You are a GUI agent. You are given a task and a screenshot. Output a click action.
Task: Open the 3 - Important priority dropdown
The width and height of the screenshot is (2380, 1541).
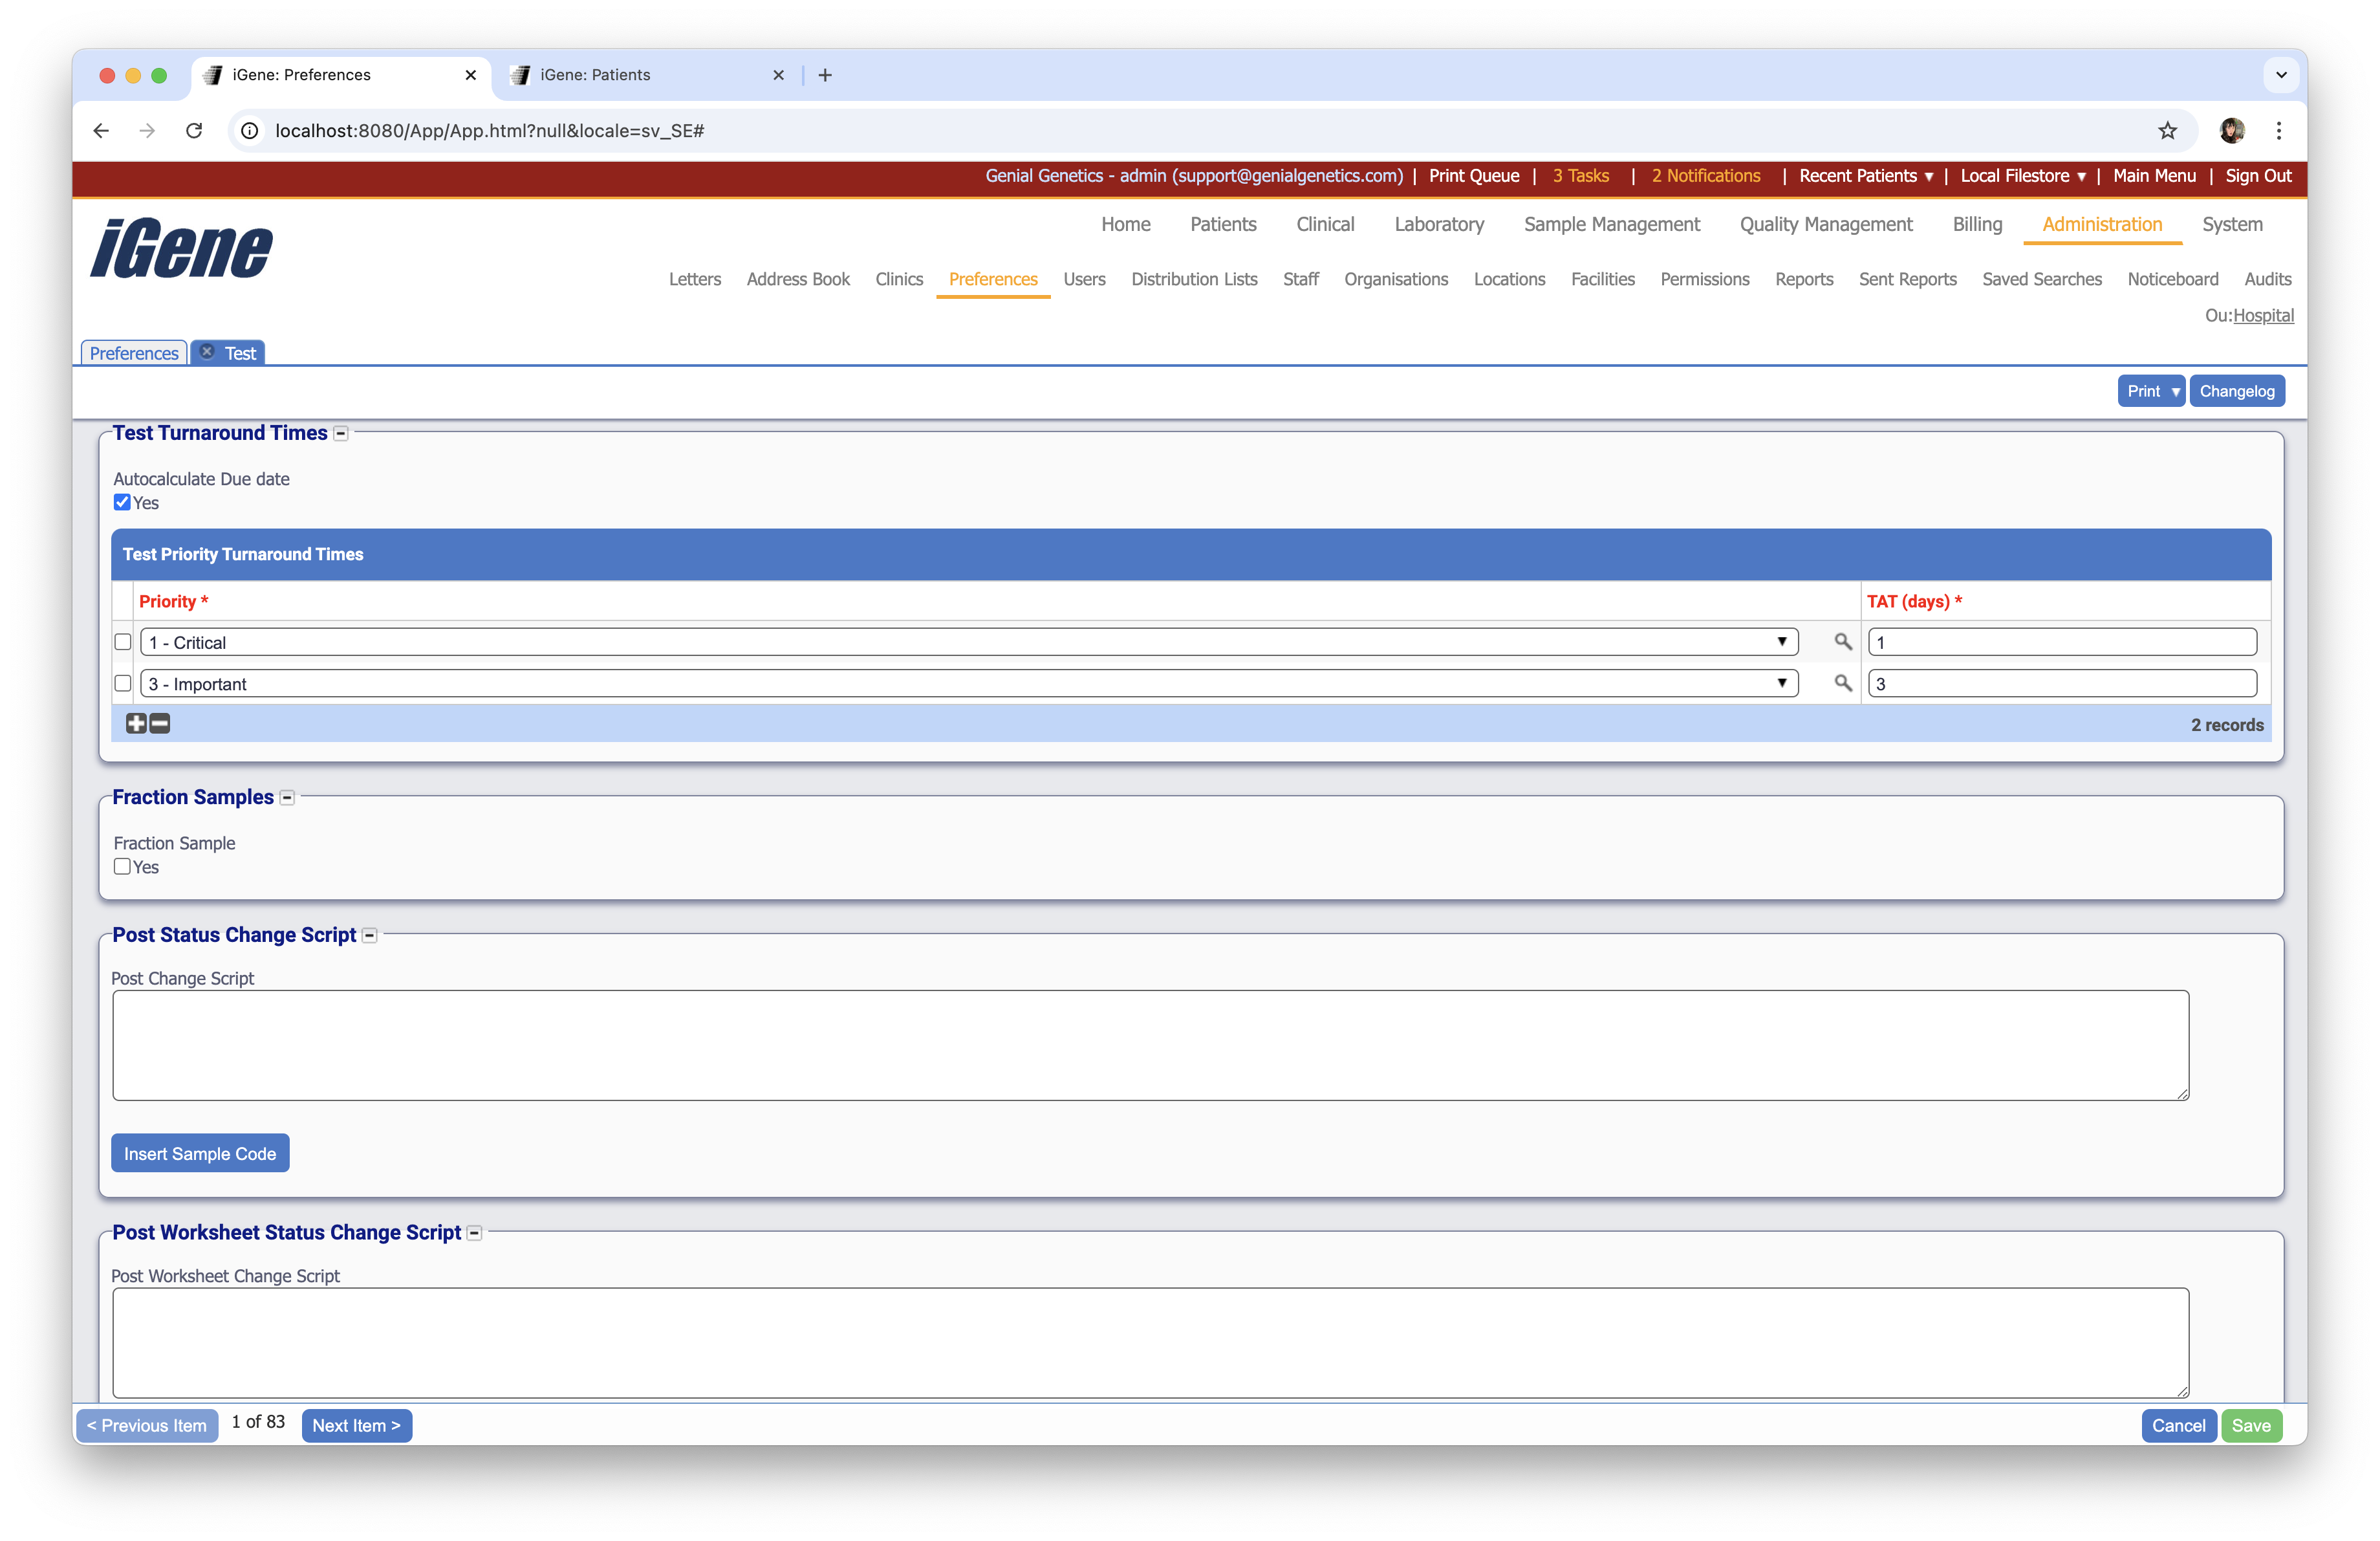click(x=968, y=684)
